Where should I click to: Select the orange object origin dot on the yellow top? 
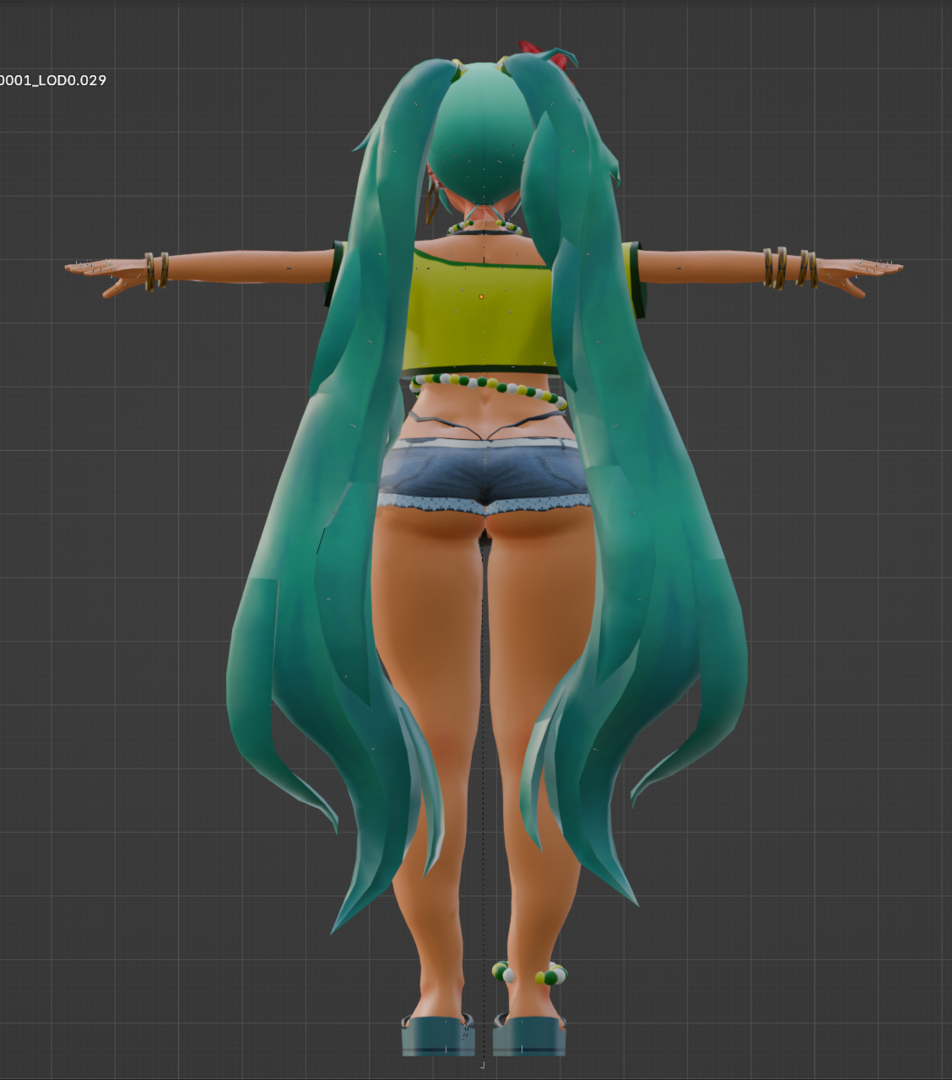coord(481,297)
